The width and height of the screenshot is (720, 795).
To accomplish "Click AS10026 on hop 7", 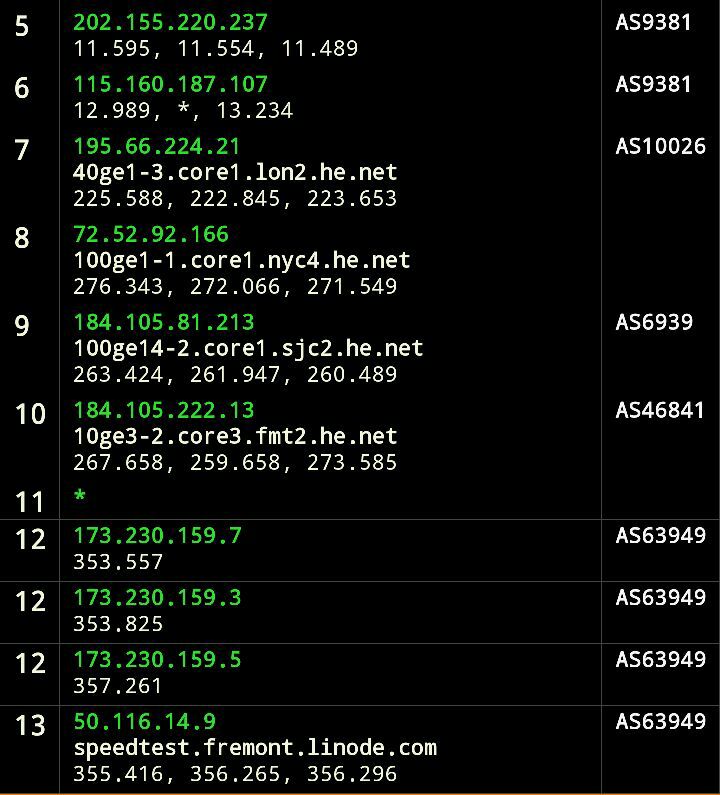I will click(660, 147).
